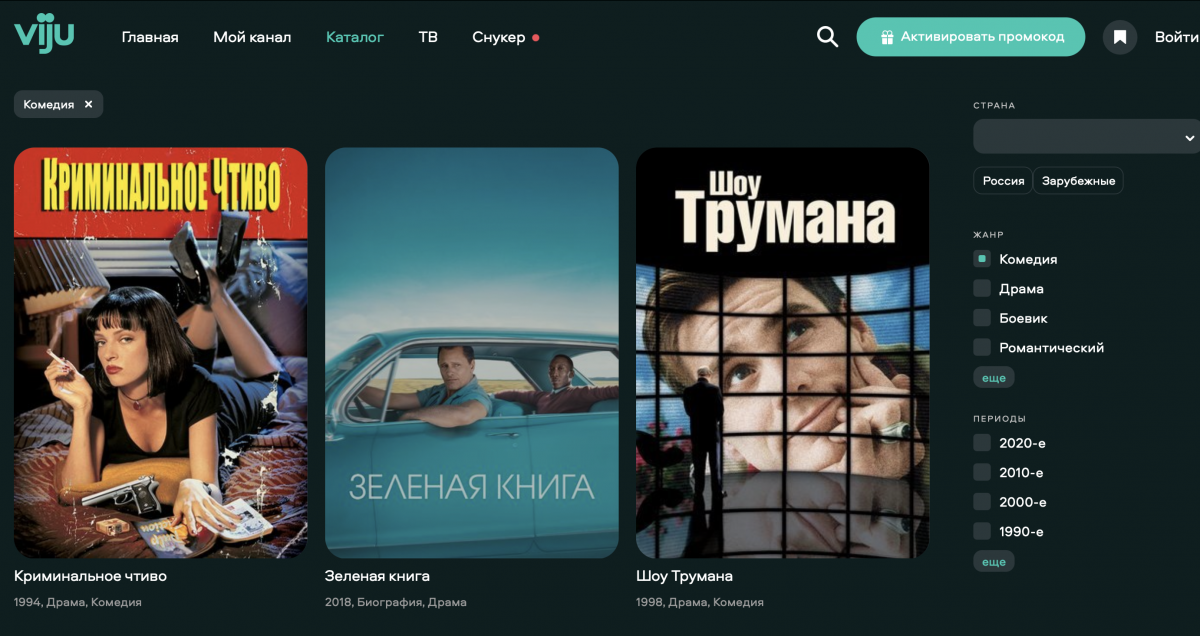This screenshot has height=636, width=1200.
Task: Switch to the ТВ section
Action: (428, 37)
